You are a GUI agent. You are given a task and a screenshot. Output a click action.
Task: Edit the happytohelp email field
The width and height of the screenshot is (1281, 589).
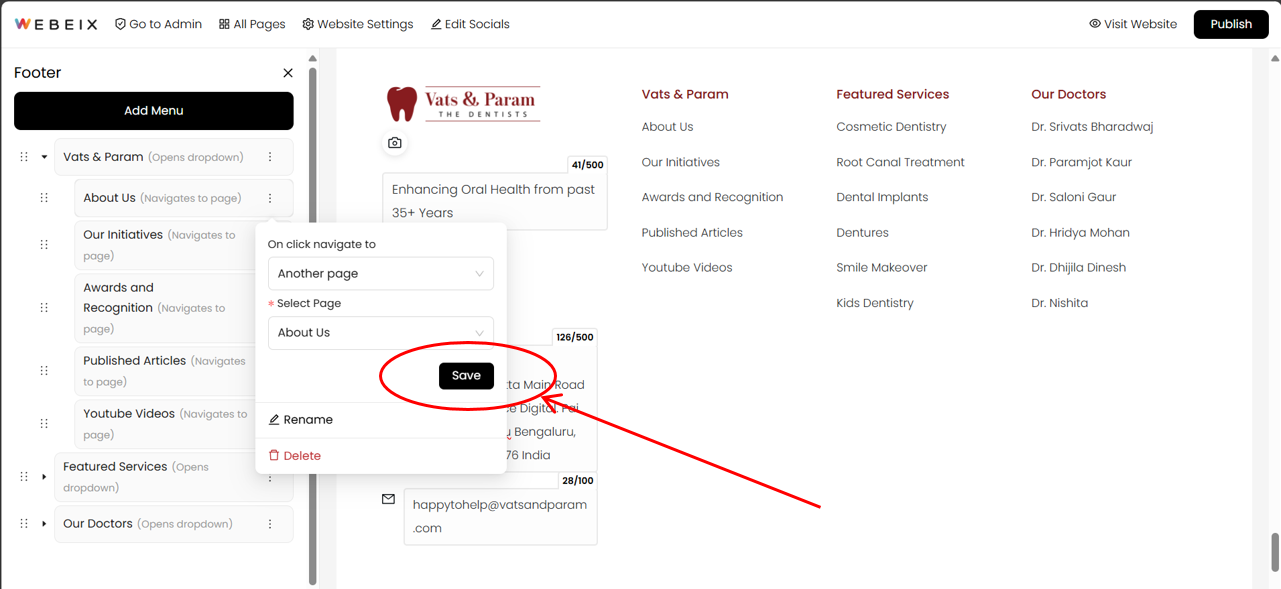[500, 516]
